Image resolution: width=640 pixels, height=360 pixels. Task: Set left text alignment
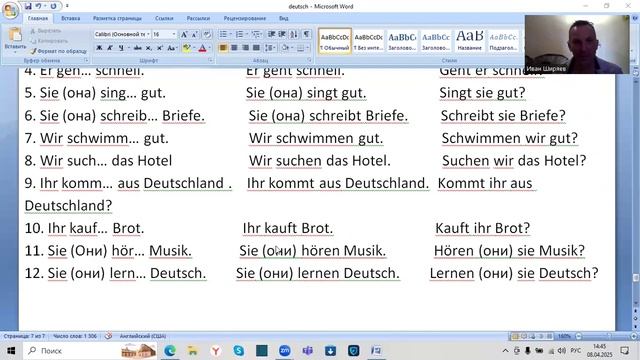(x=223, y=48)
